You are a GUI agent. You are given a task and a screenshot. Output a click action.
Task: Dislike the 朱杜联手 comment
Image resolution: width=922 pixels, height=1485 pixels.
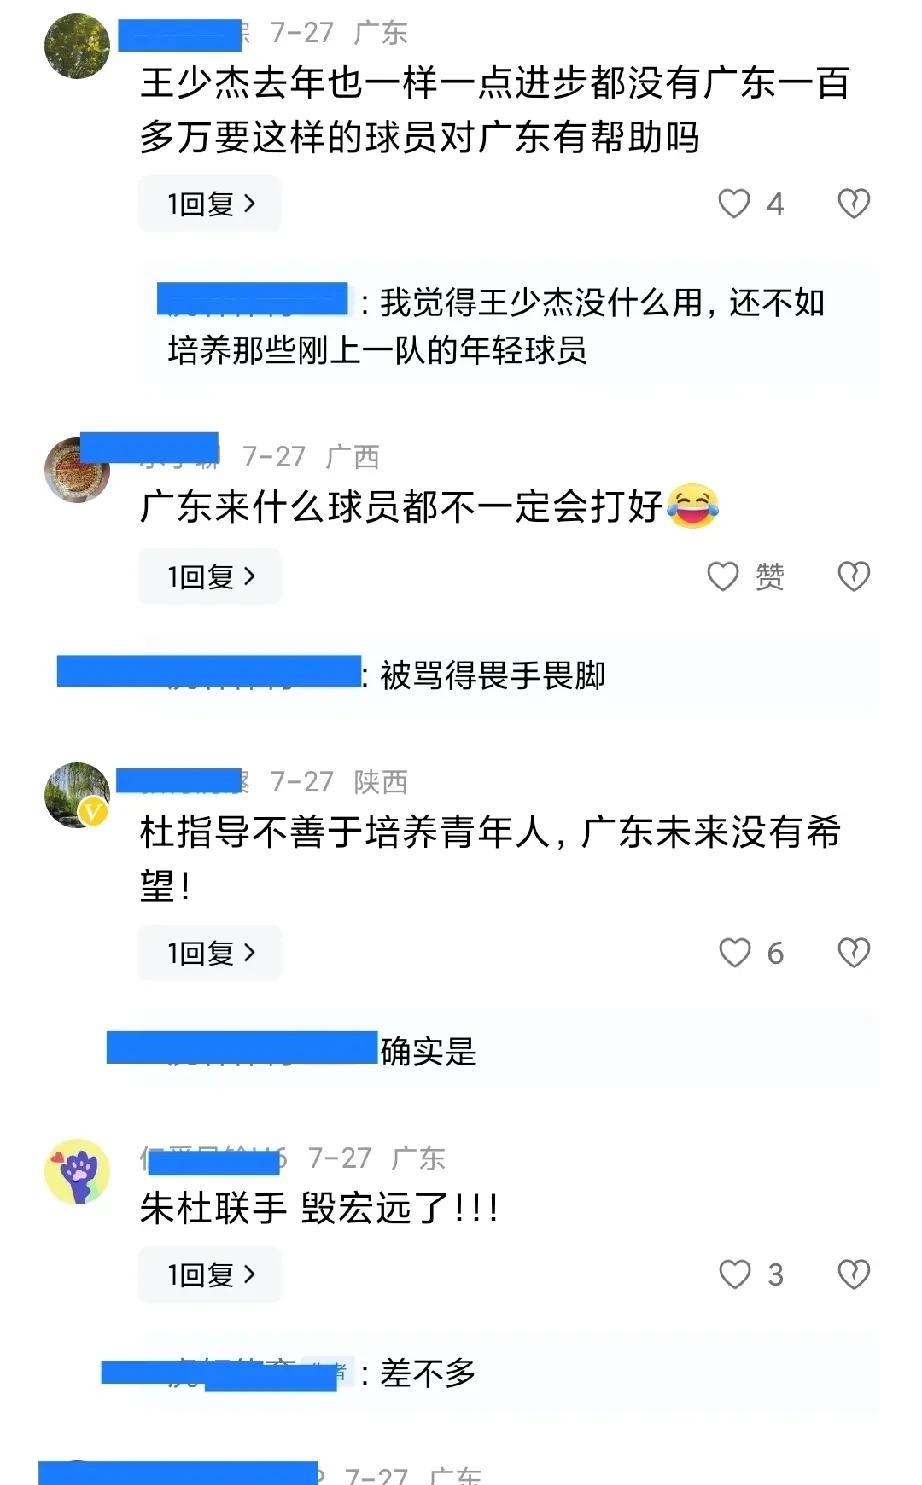click(853, 1274)
